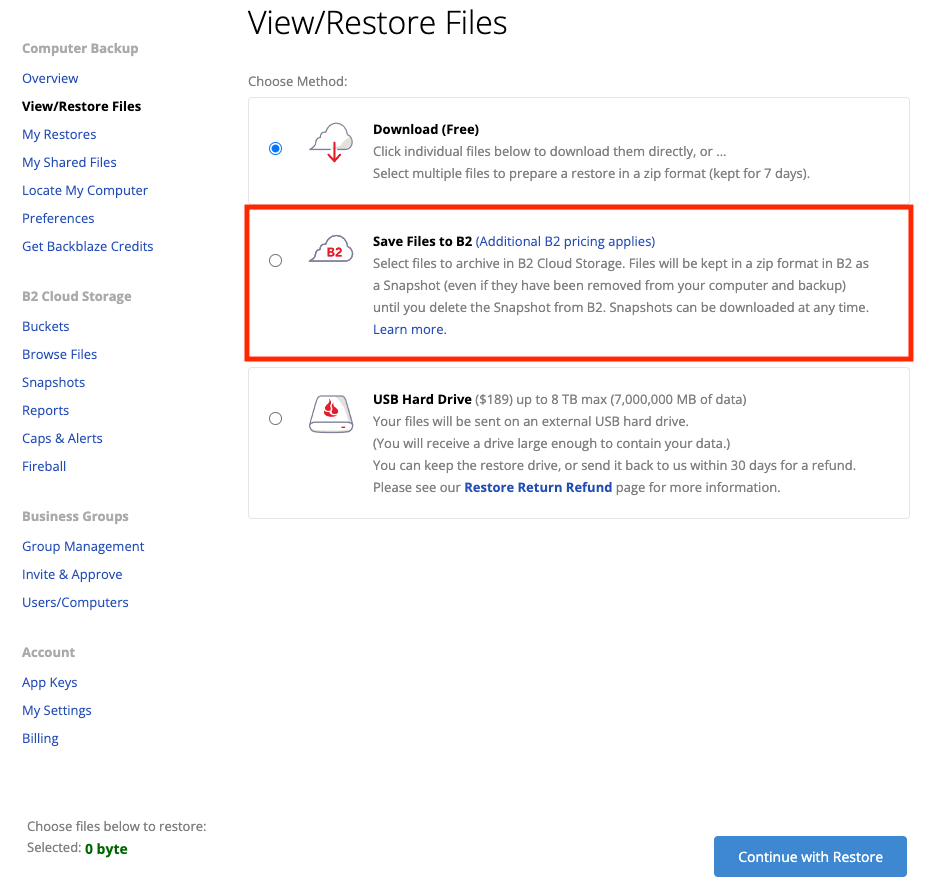Click the View/Restore Files page title
Image resolution: width=940 pixels, height=881 pixels.
point(378,23)
